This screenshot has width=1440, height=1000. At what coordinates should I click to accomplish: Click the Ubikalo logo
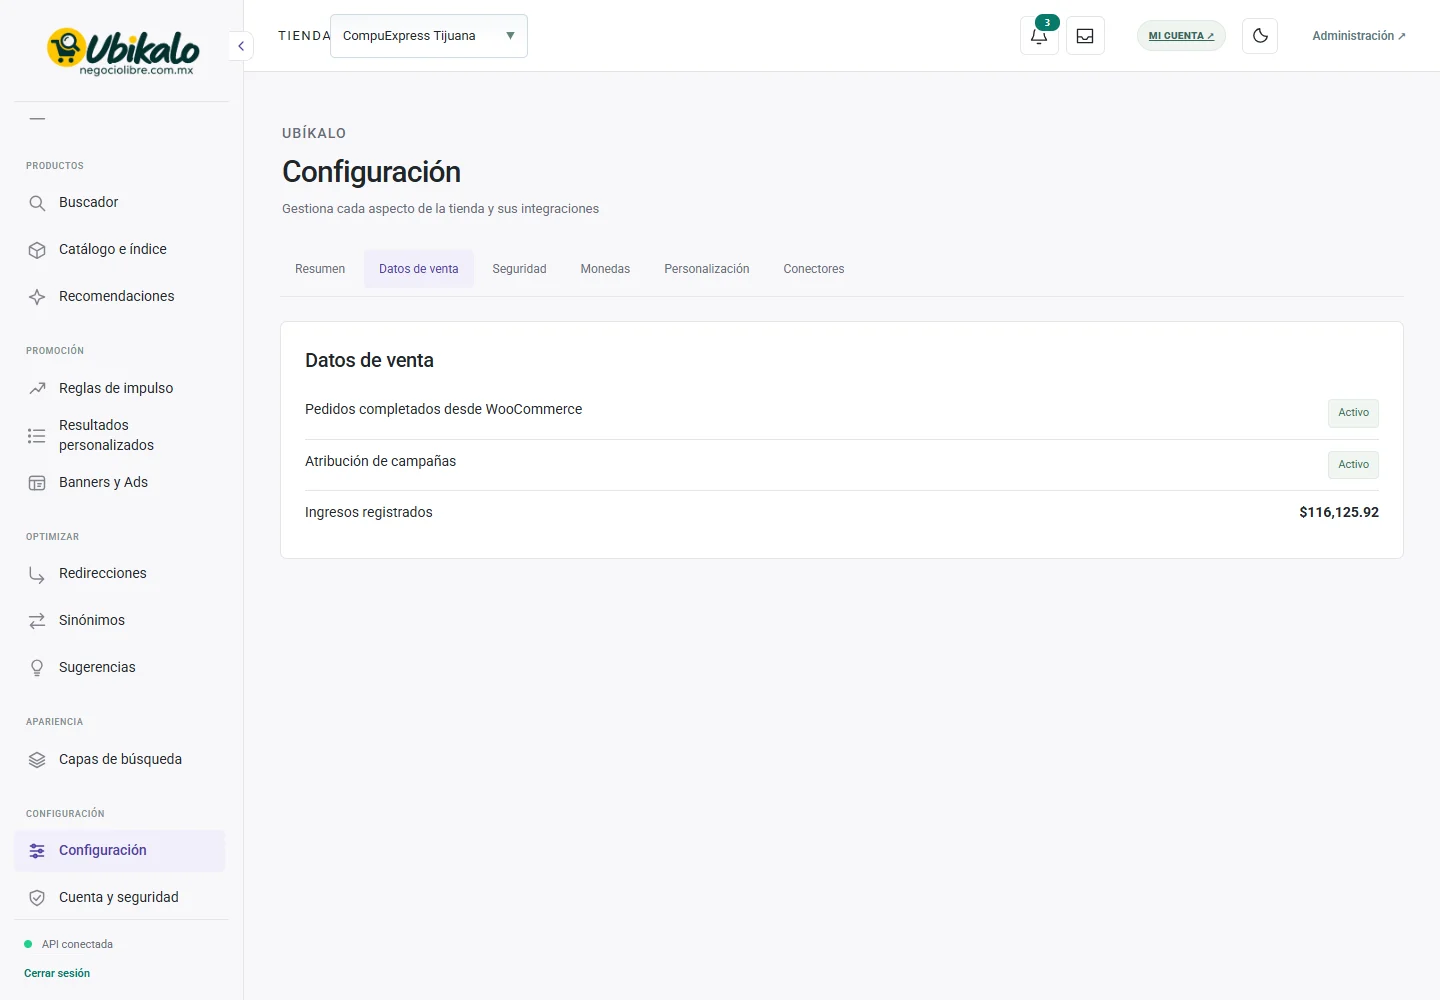(122, 51)
